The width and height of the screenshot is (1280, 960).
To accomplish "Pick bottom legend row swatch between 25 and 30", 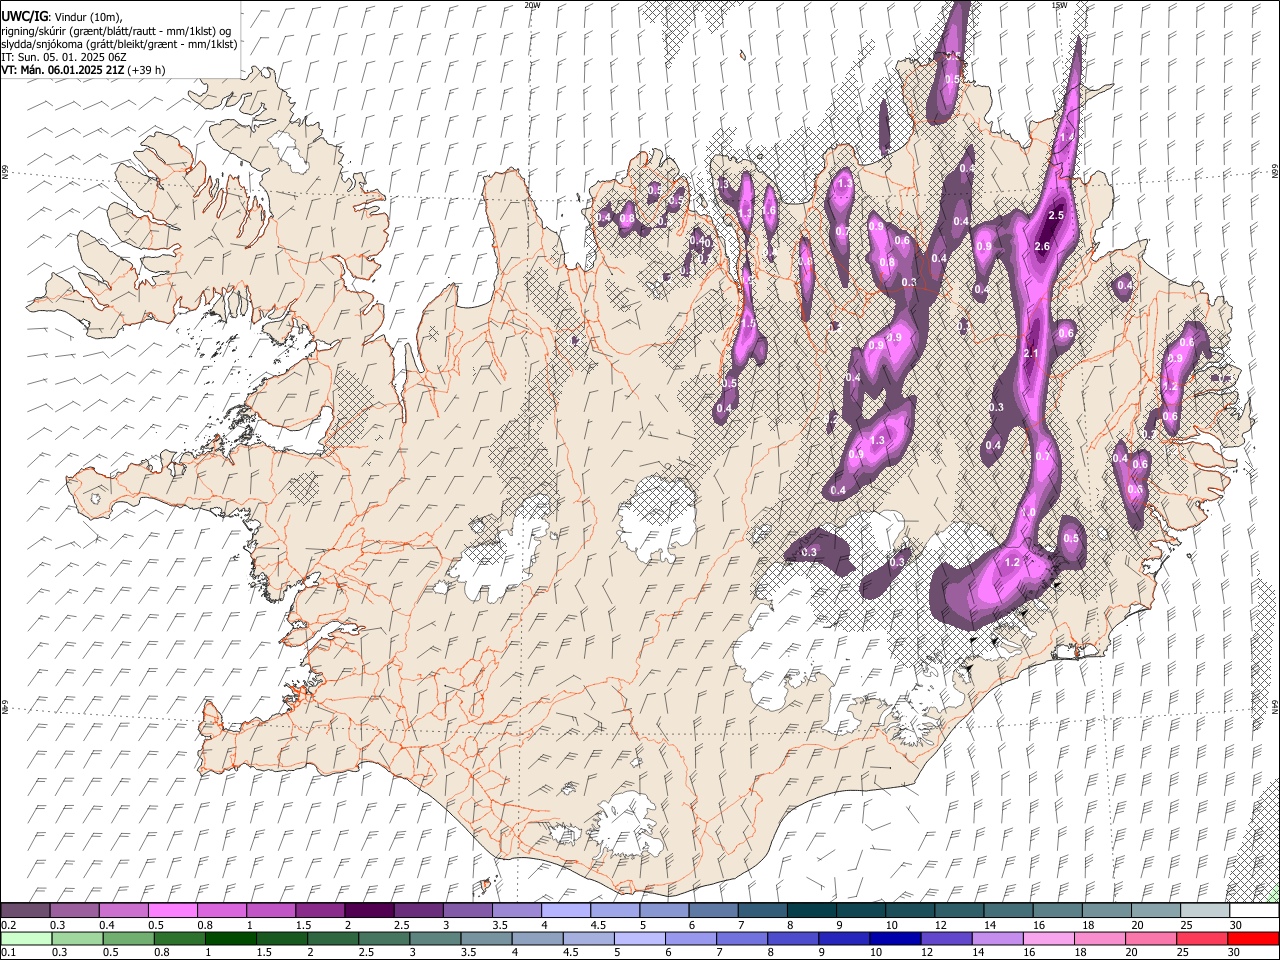I will pos(1202,938).
